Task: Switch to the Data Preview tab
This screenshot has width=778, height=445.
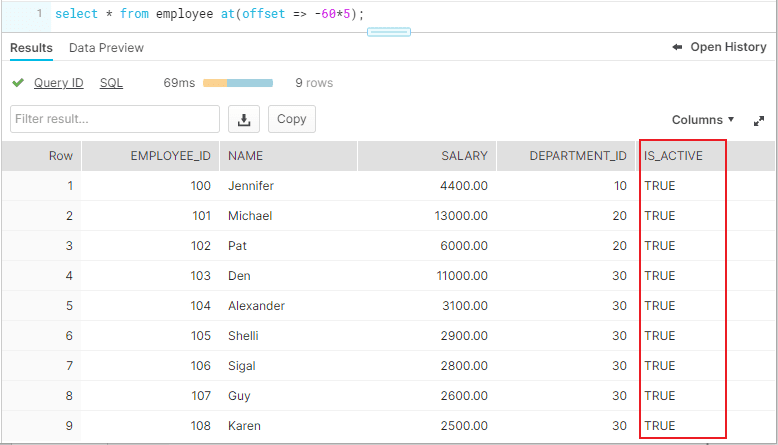Action: tap(106, 48)
